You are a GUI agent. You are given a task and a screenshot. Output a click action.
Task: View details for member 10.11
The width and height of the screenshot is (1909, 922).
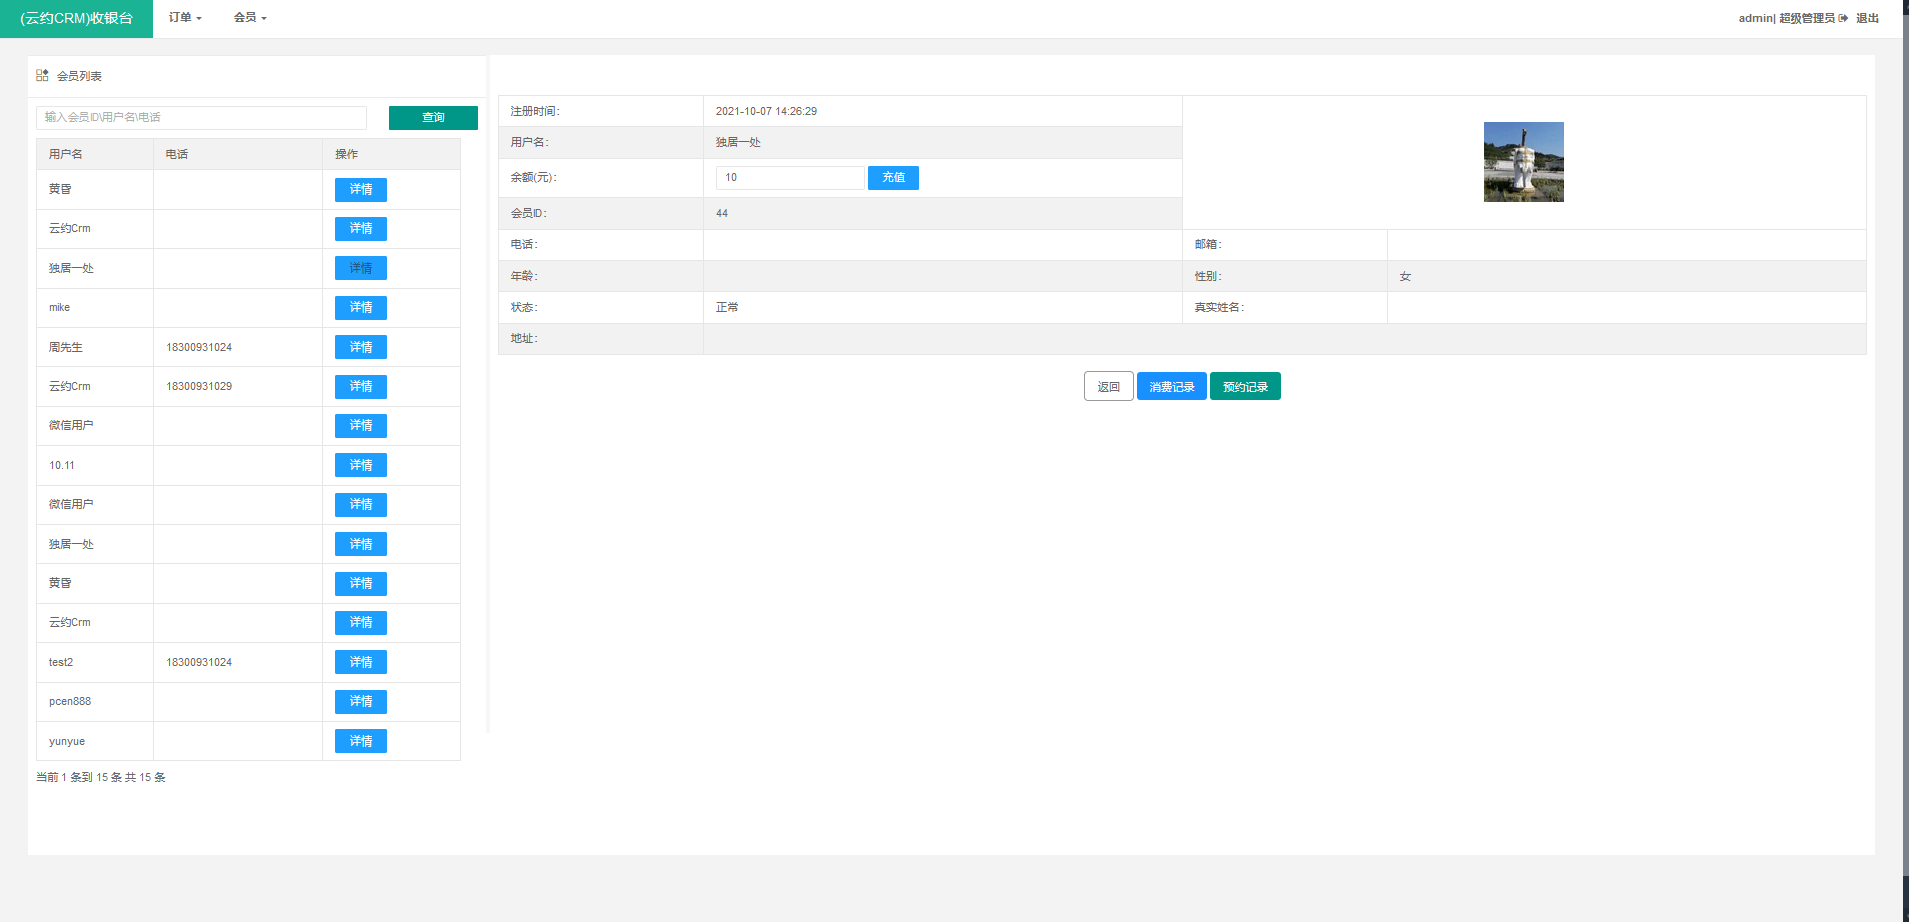360,465
